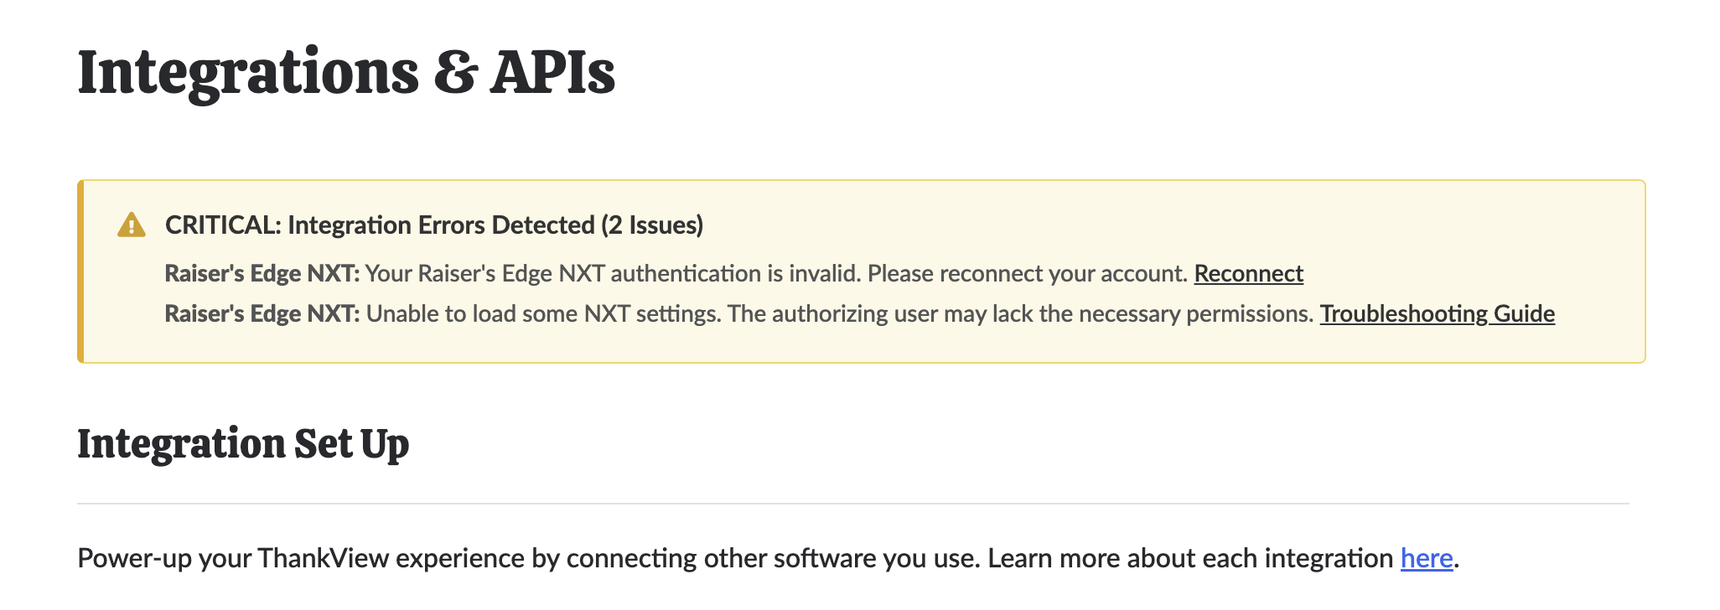Click the yellow warning triangle icon
The width and height of the screenshot is (1720, 610).
[131, 225]
